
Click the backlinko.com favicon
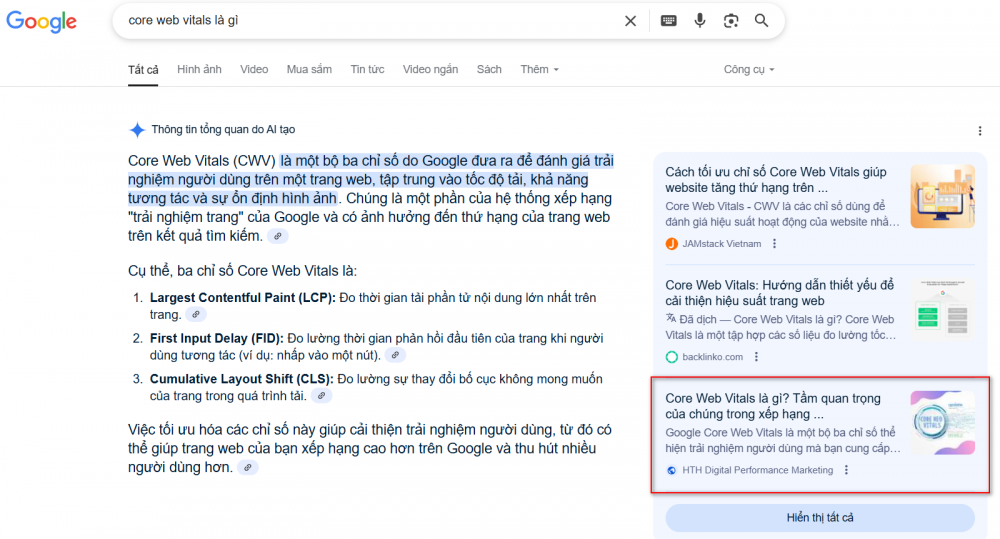coord(672,357)
